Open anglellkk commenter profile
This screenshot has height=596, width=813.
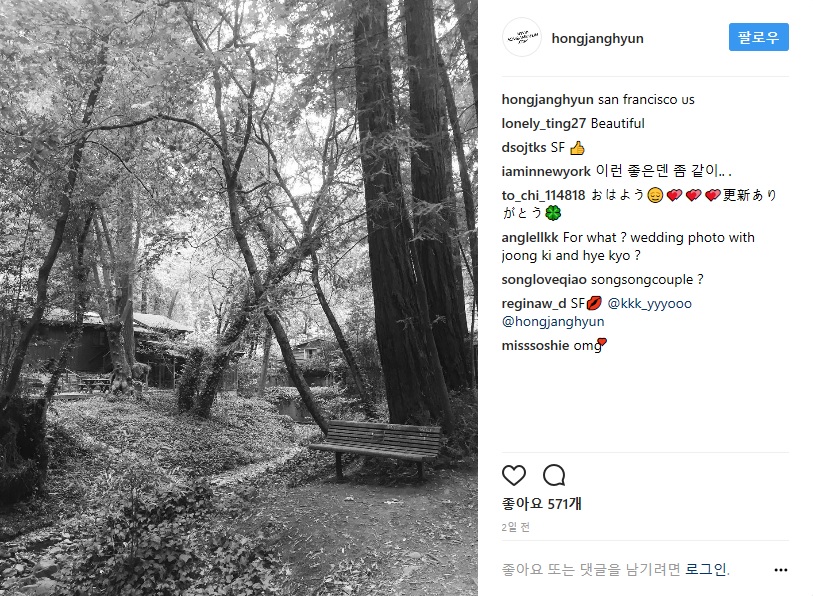[529, 238]
